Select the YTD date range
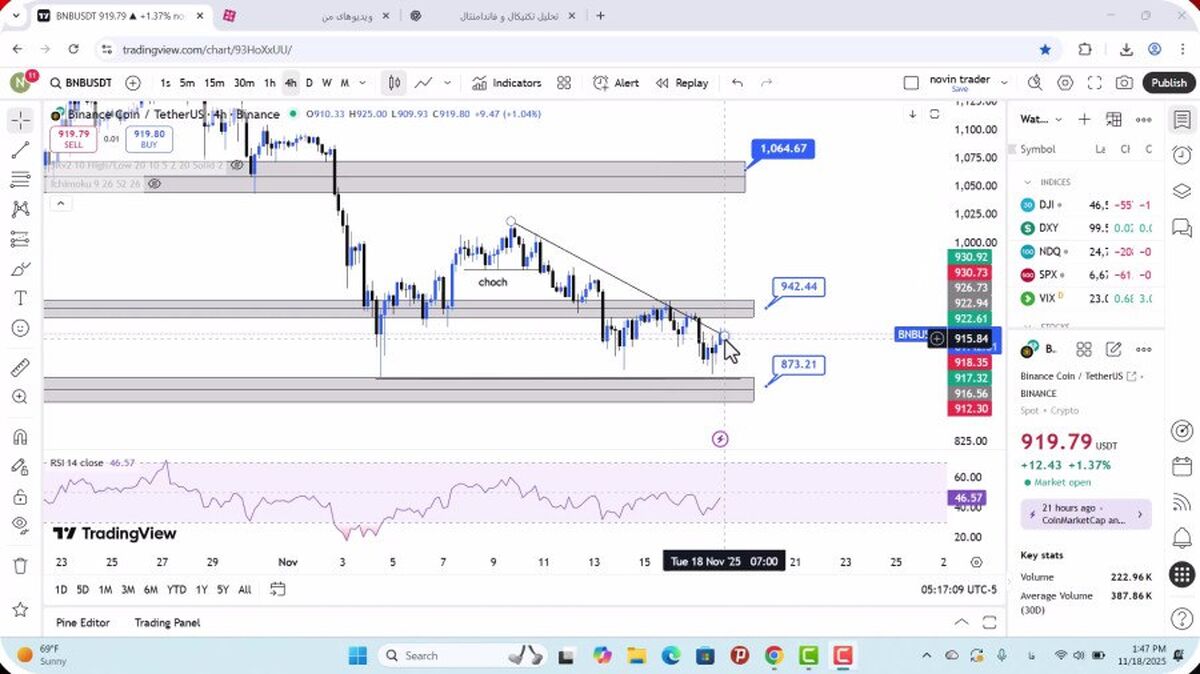 pos(177,589)
